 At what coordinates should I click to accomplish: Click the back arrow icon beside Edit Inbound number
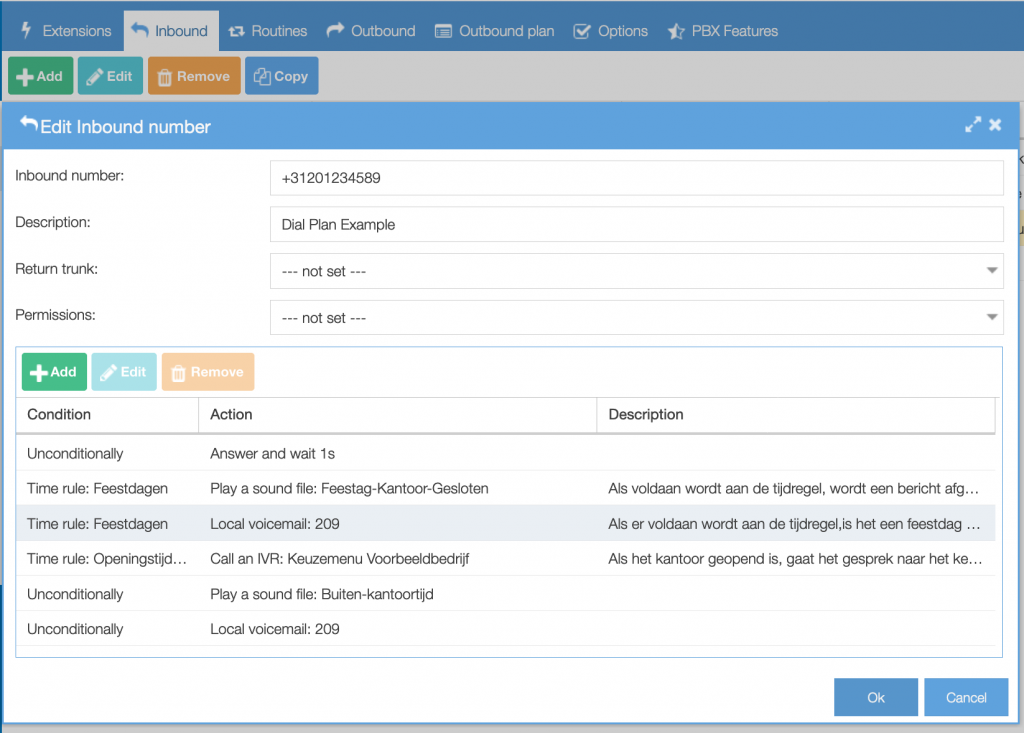[x=31, y=122]
